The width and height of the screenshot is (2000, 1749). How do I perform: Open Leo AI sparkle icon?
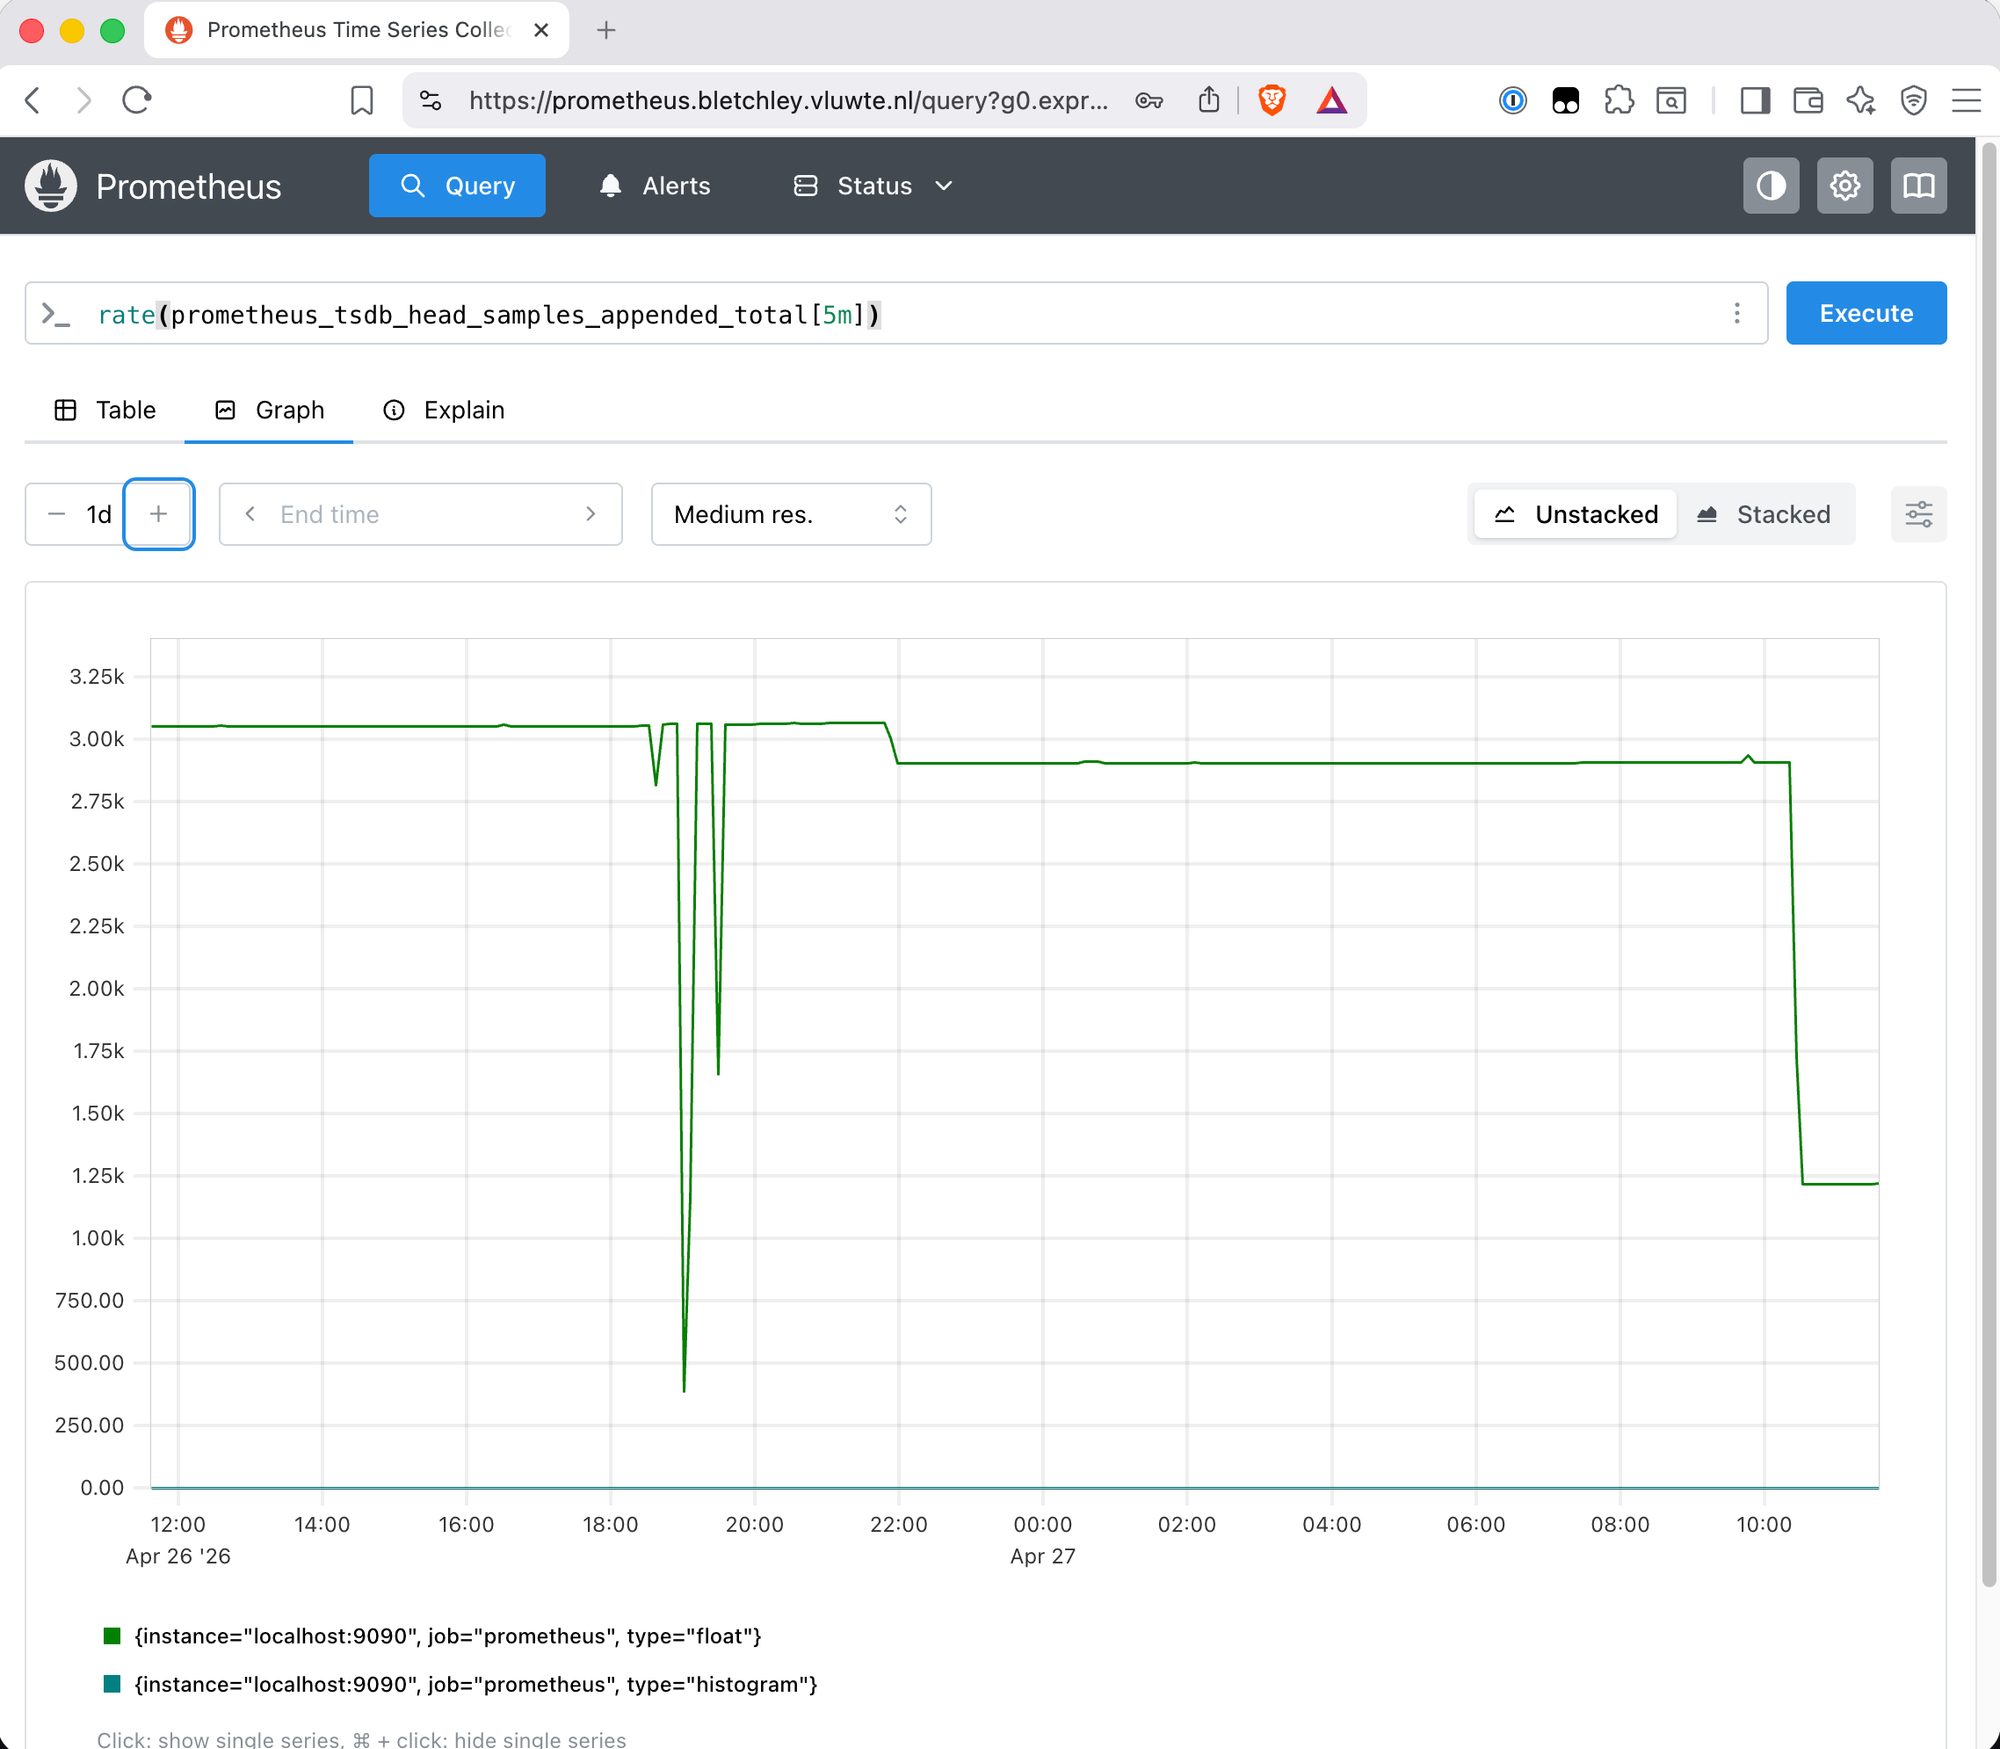1861,100
